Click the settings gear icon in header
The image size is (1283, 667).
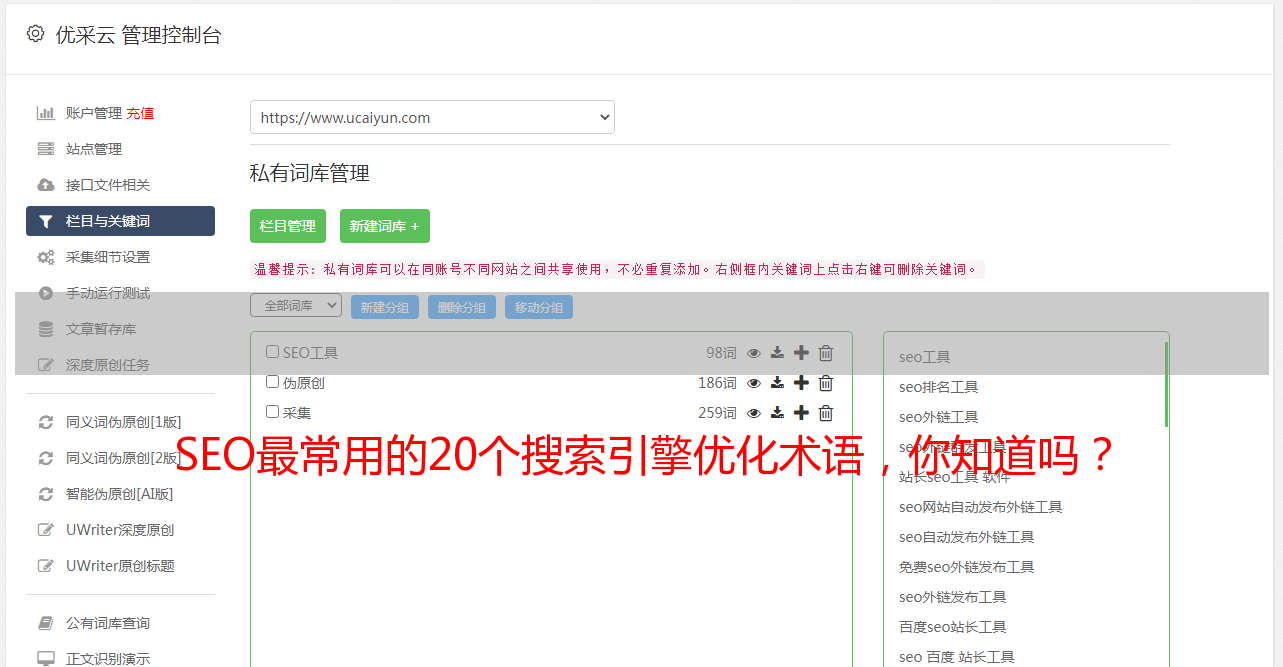(x=35, y=33)
